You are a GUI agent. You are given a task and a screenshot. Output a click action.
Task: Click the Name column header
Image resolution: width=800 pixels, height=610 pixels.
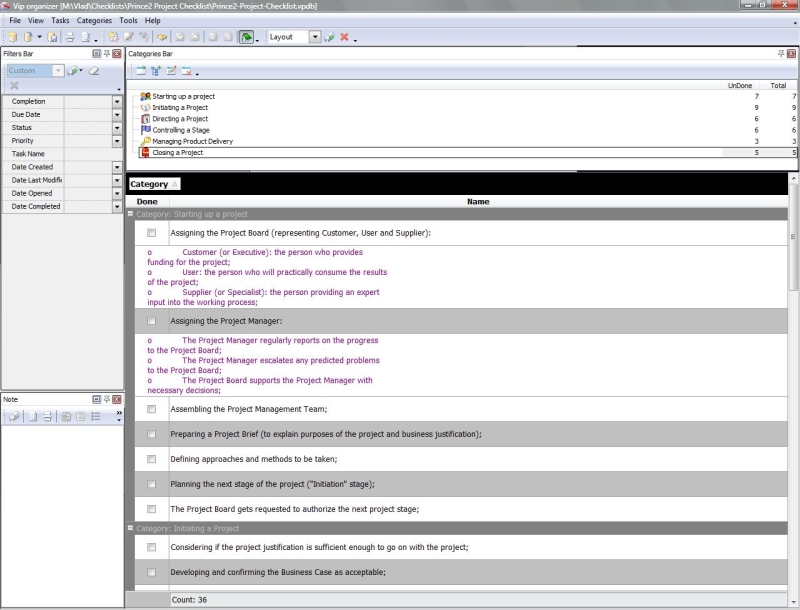pos(478,201)
